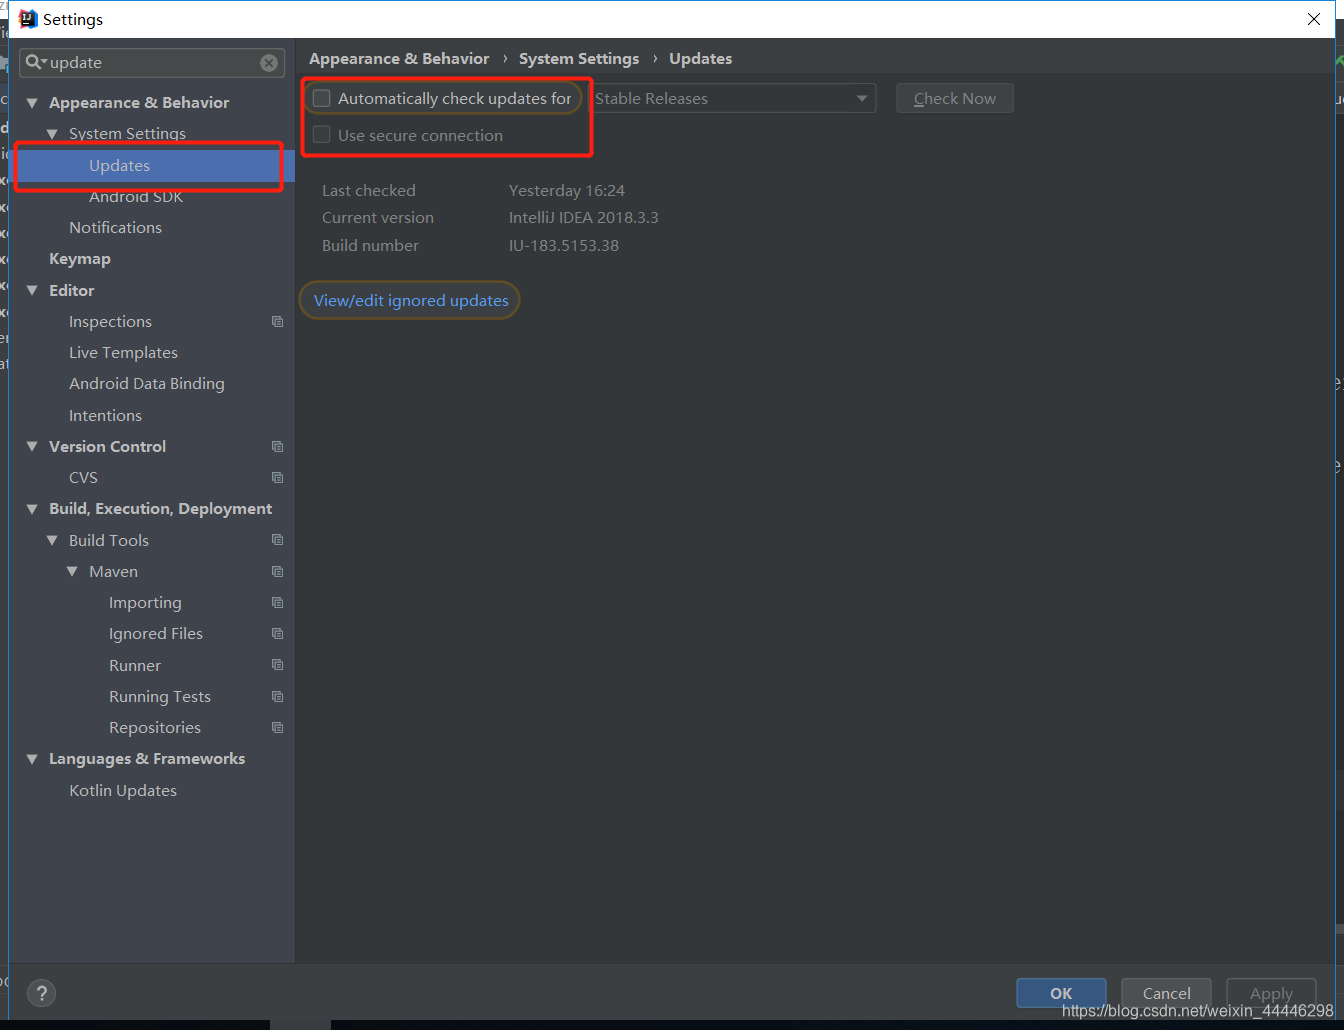Screen dimensions: 1344x1030
Task: Collapse the Version Control section
Action: click(x=32, y=447)
